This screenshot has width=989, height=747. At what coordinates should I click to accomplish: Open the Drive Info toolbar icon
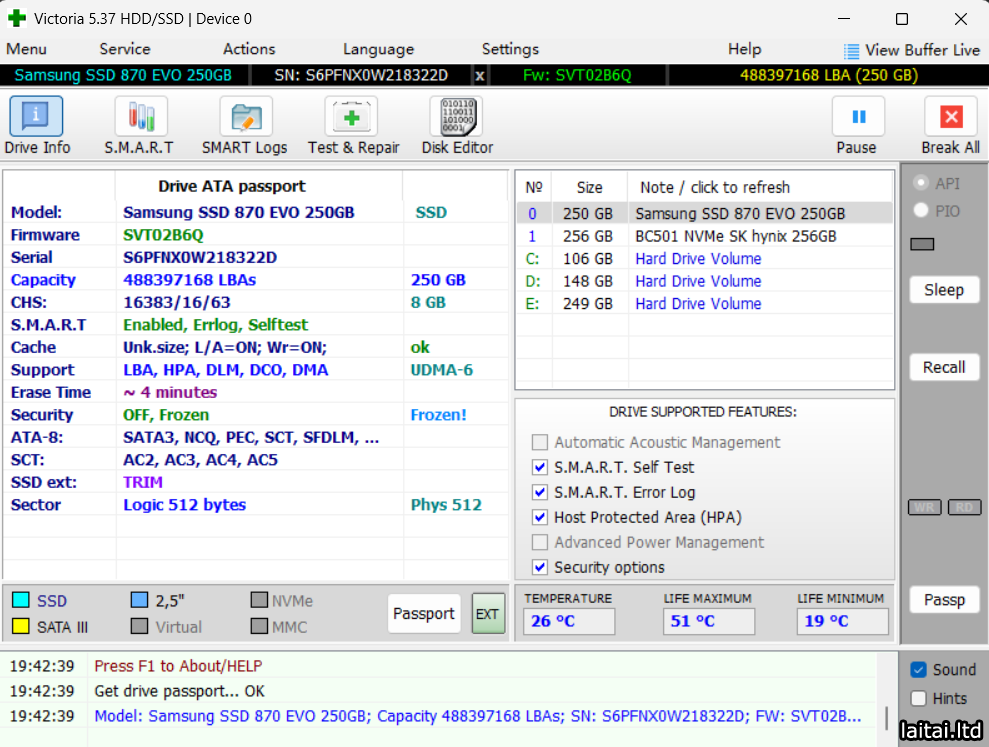pos(36,118)
